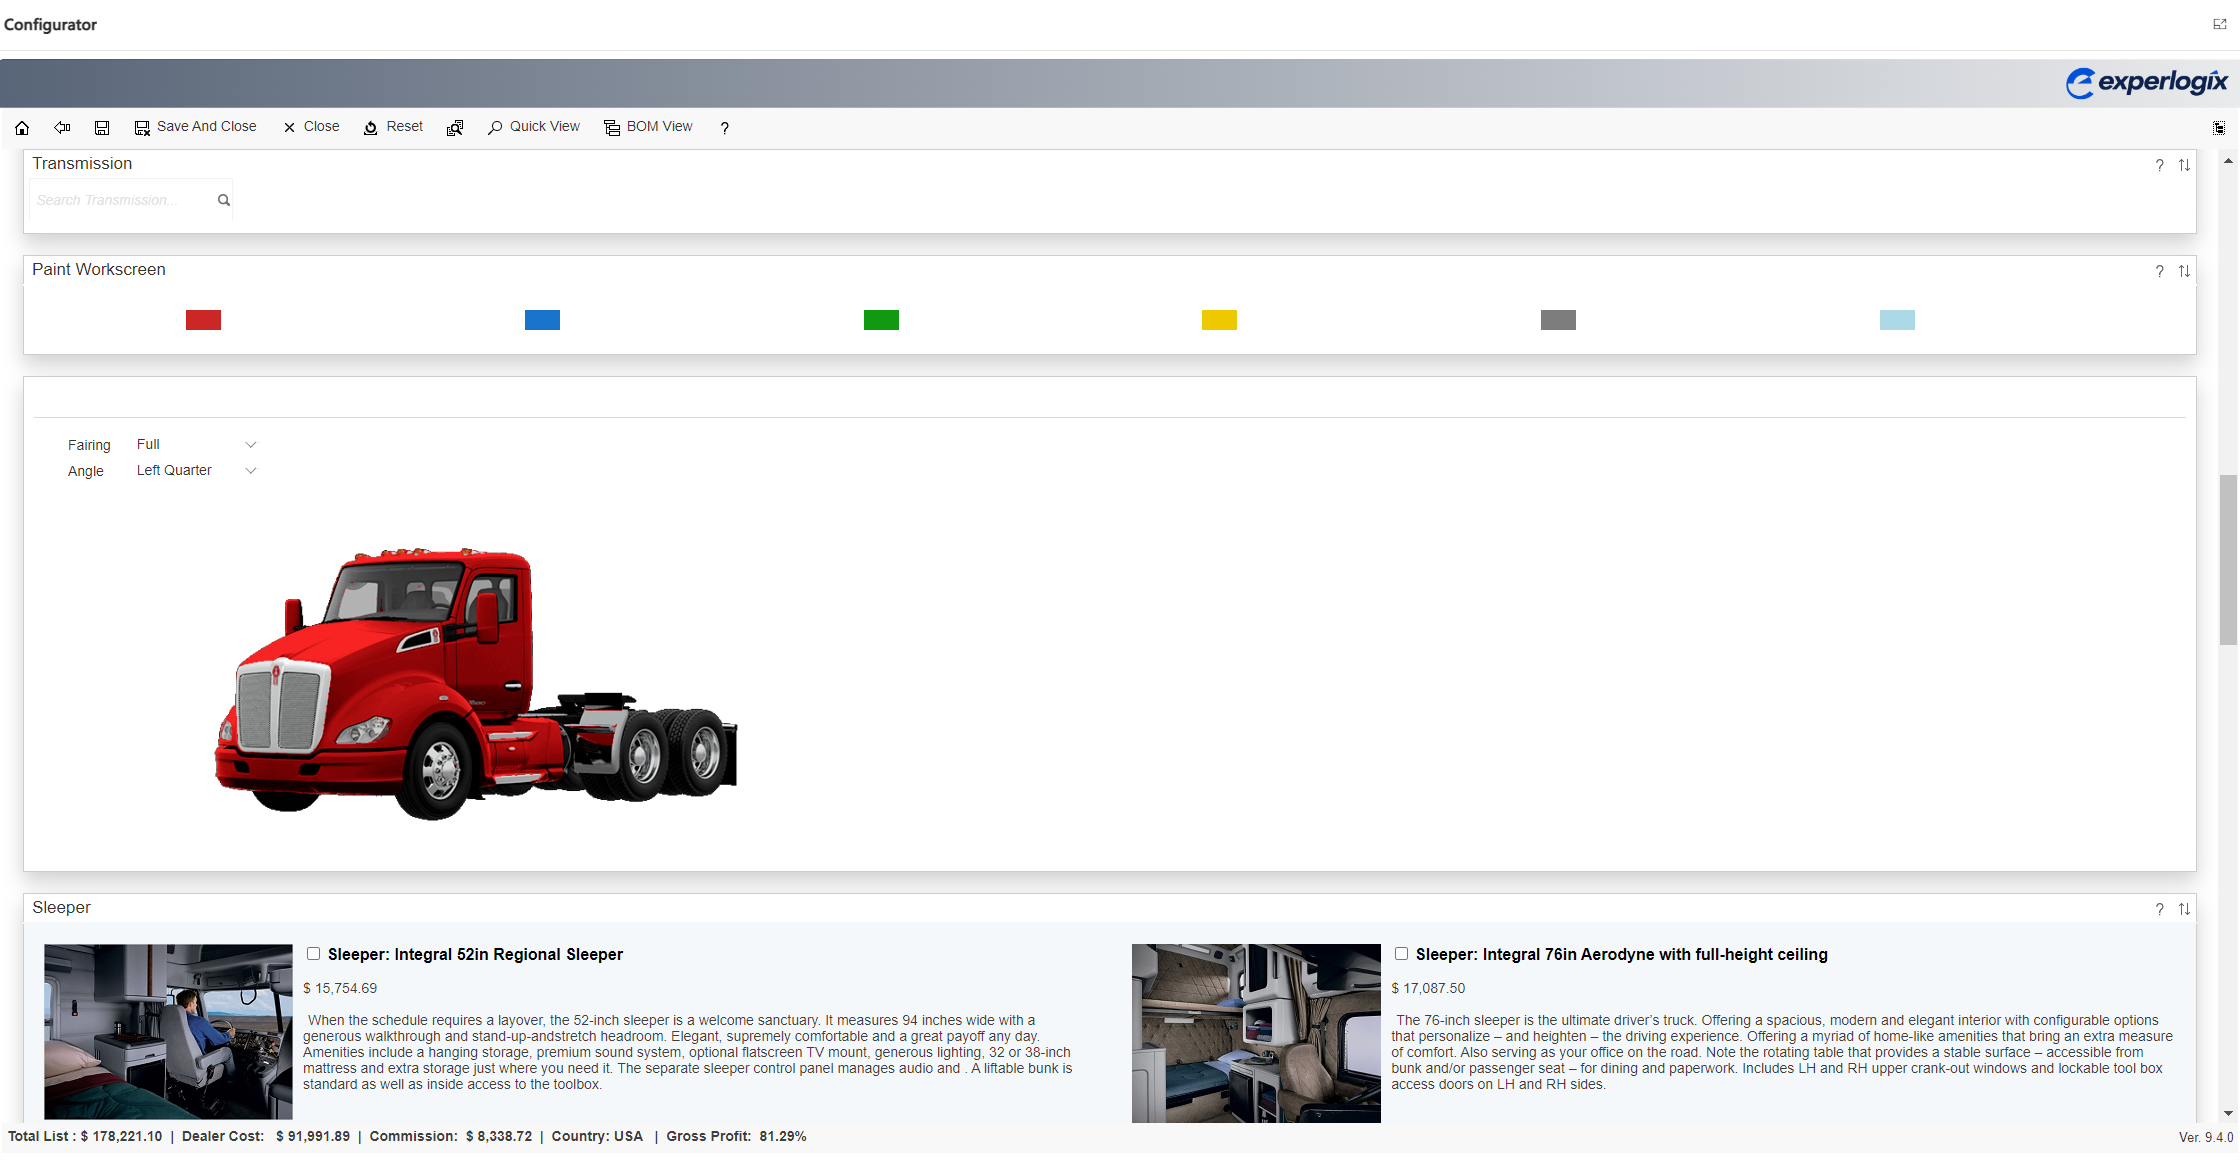Image resolution: width=2240 pixels, height=1160 pixels.
Task: Expand the sort control on the Sleeper section
Action: [x=2185, y=909]
